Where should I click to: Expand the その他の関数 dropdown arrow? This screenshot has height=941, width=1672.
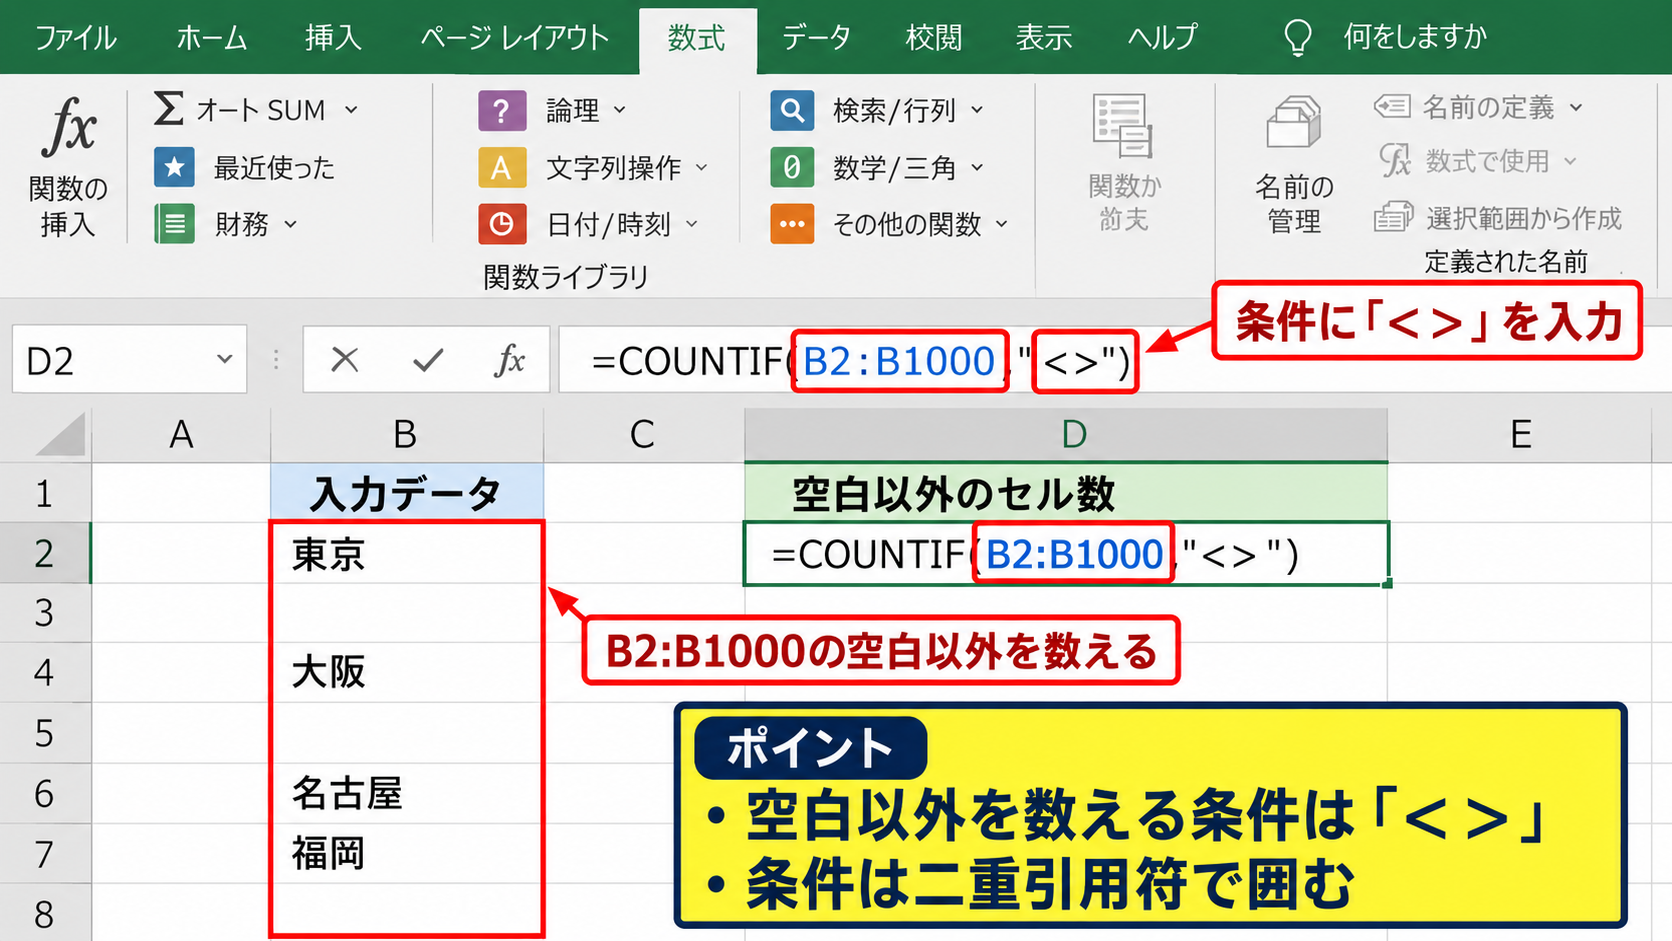(1001, 224)
